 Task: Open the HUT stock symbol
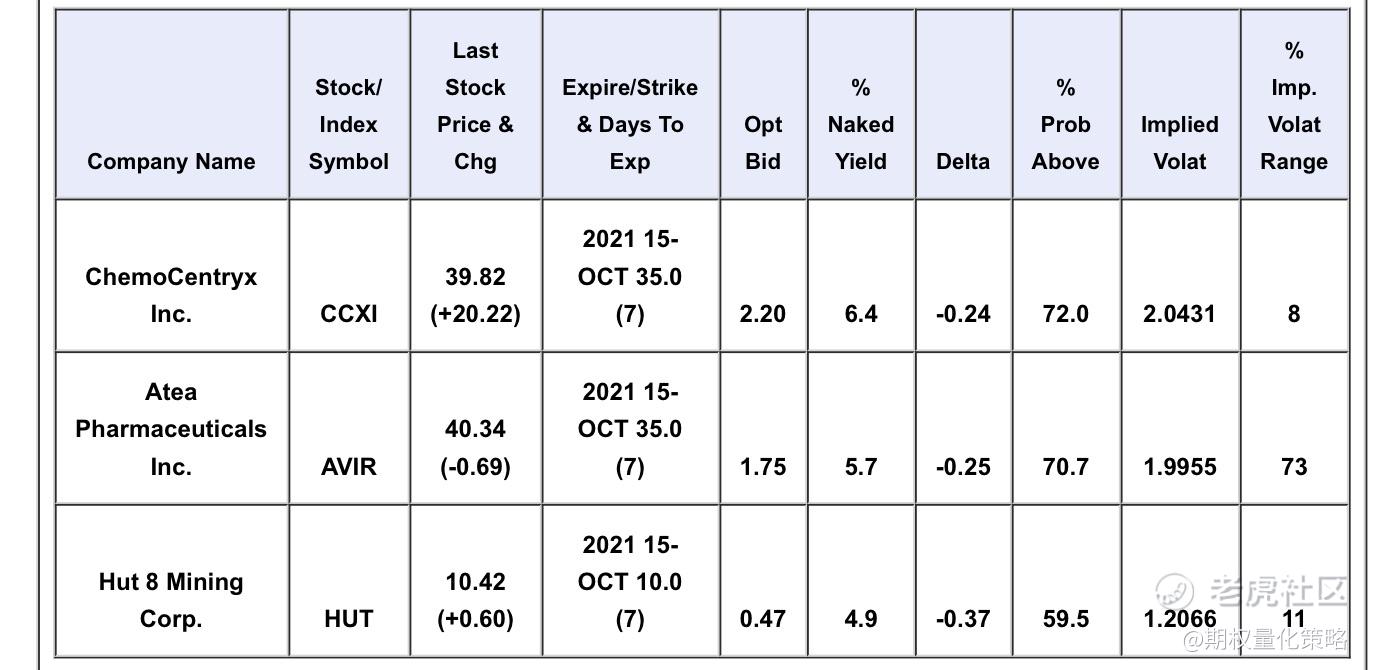pos(348,619)
